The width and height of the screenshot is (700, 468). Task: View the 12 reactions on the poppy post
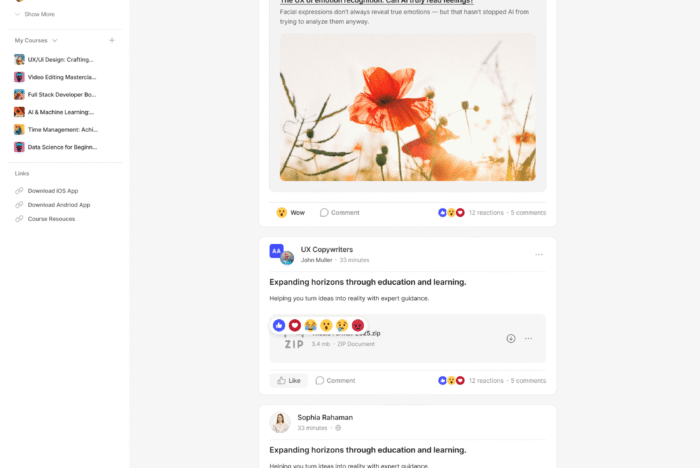[x=486, y=213]
